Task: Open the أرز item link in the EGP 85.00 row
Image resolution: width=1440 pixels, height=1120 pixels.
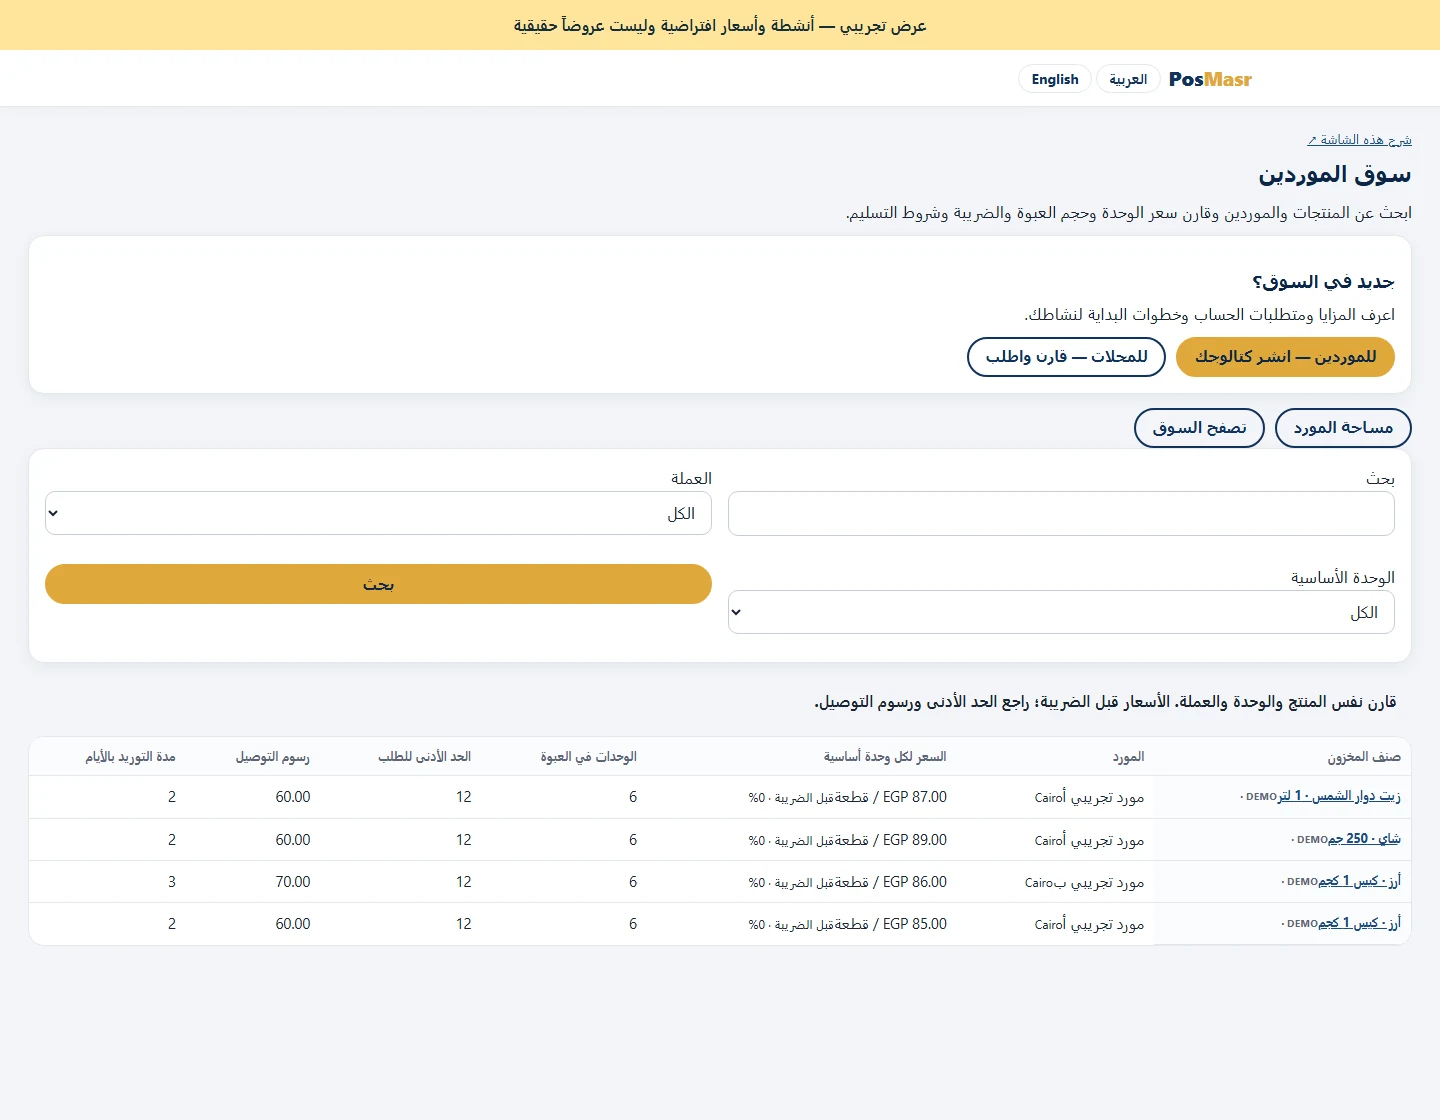Action: click(1359, 923)
